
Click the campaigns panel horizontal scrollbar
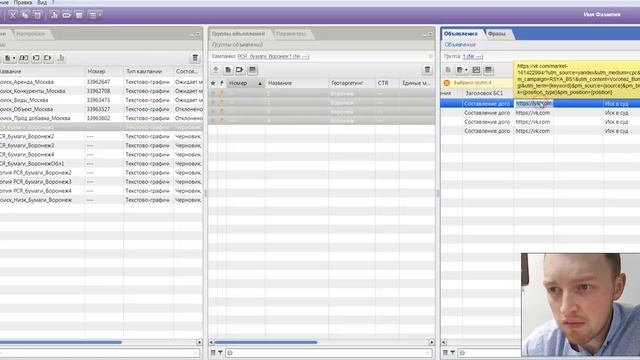[60, 342]
